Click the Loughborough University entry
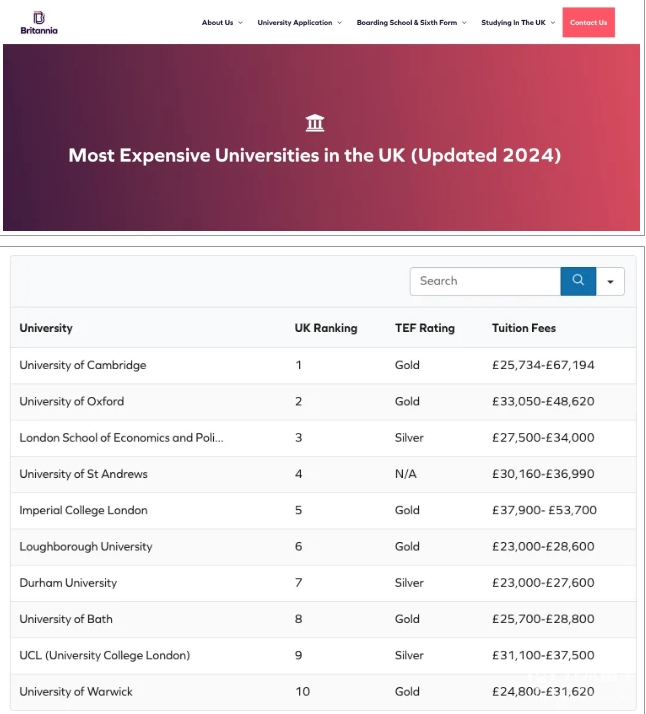 [86, 546]
